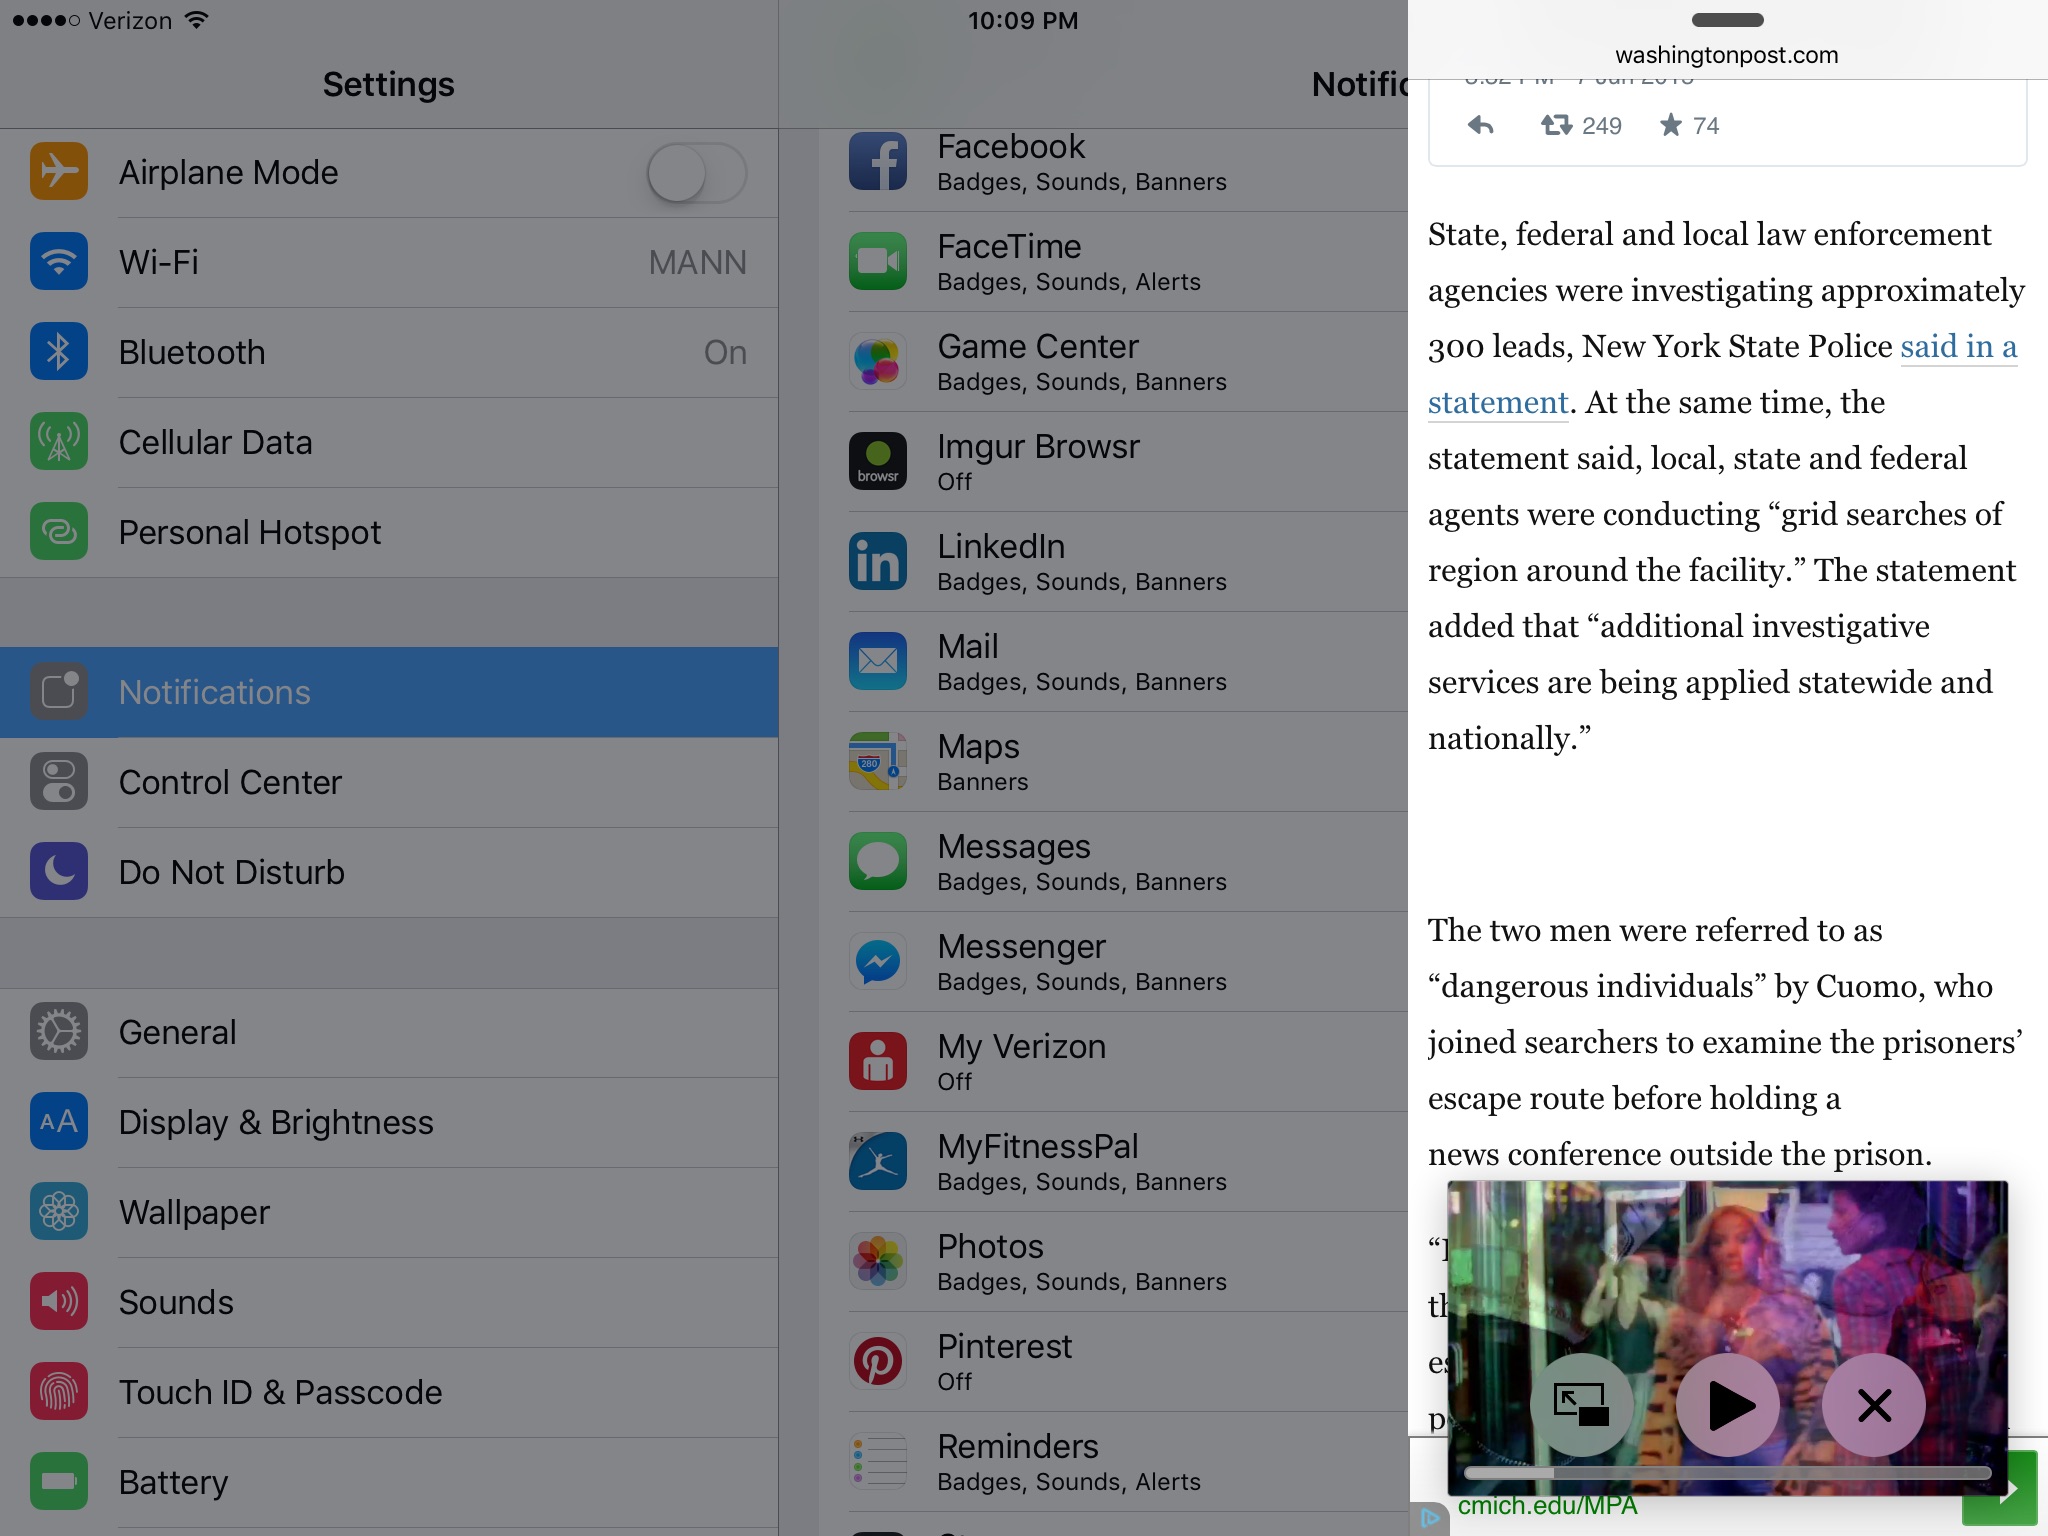Open the Bluetooth icon in Settings

(59, 352)
